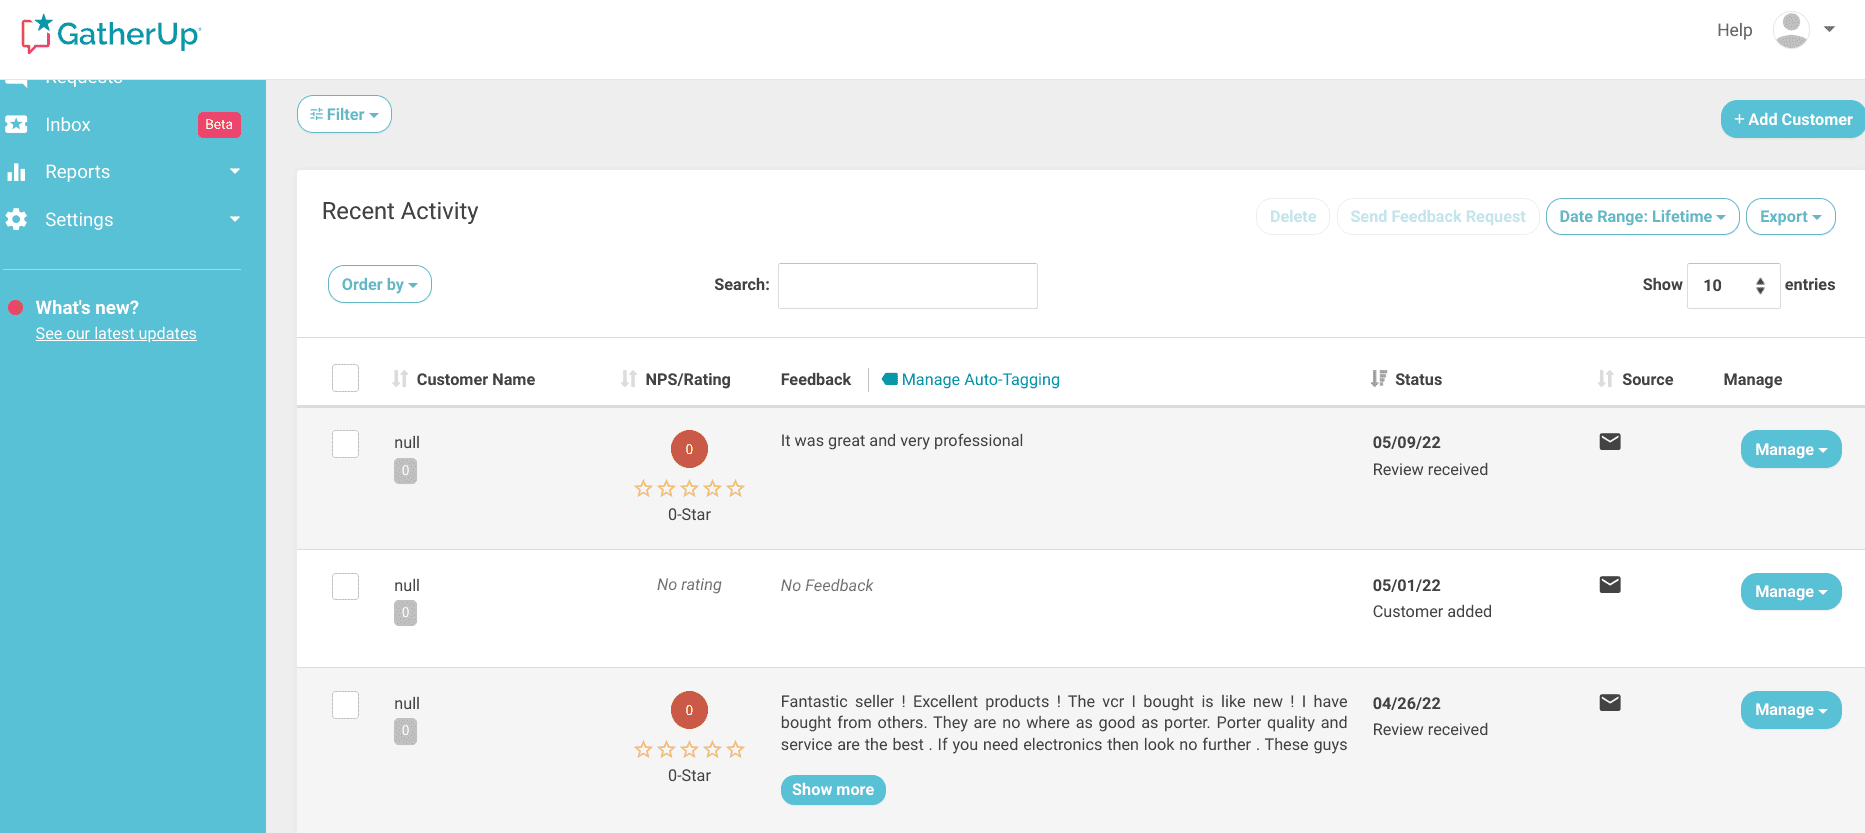
Task: Sort by Status column icon
Action: (x=1379, y=379)
